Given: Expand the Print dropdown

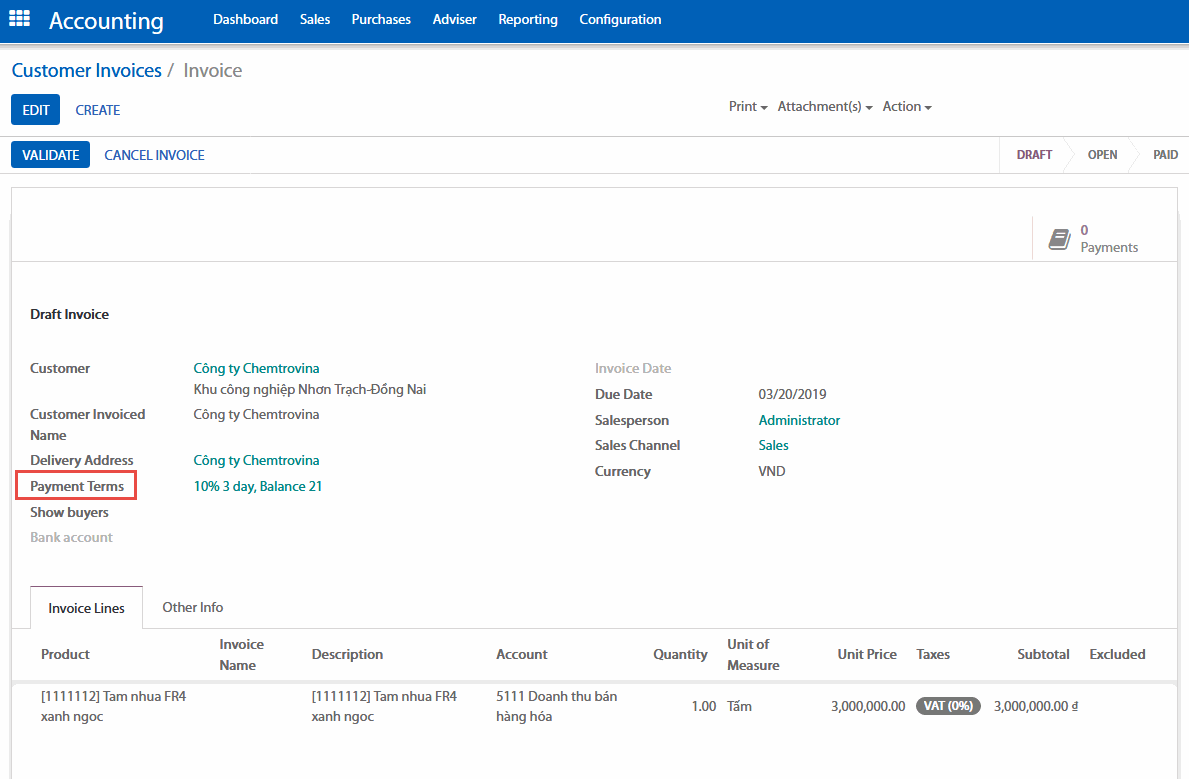Looking at the screenshot, I should click(747, 107).
